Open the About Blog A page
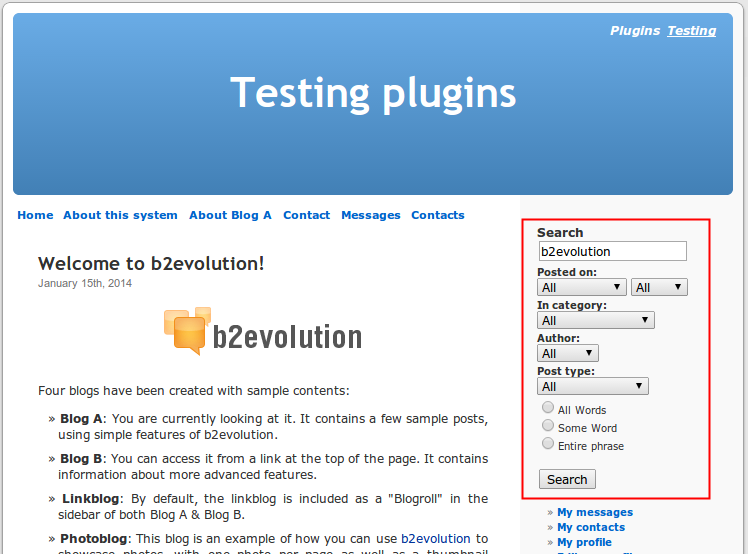Viewport: 748px width, 554px height. coord(230,215)
